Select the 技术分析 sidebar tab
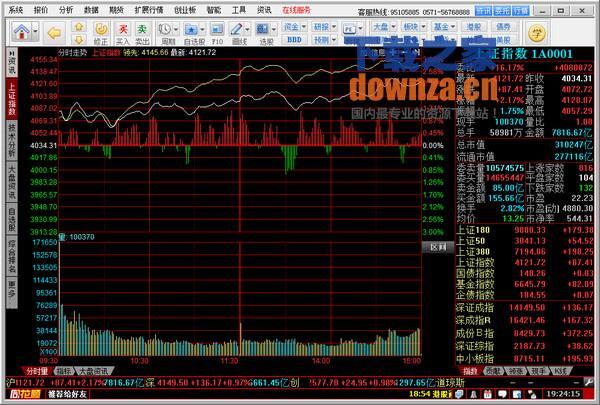 pos(12,140)
